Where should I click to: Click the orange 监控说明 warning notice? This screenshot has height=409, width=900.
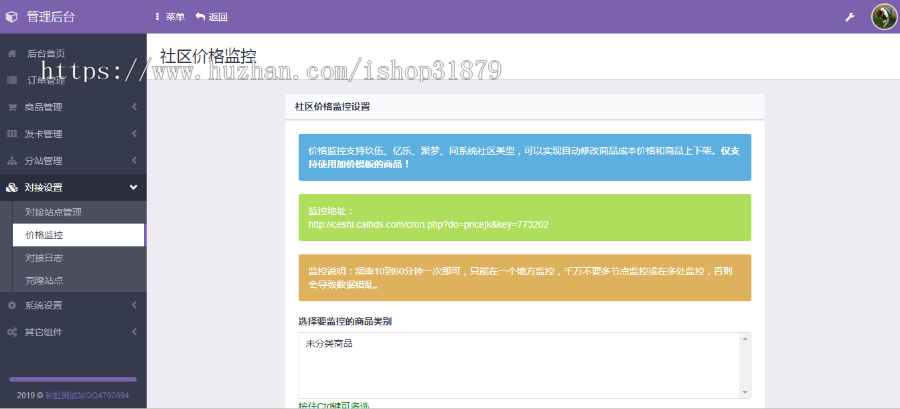525,278
